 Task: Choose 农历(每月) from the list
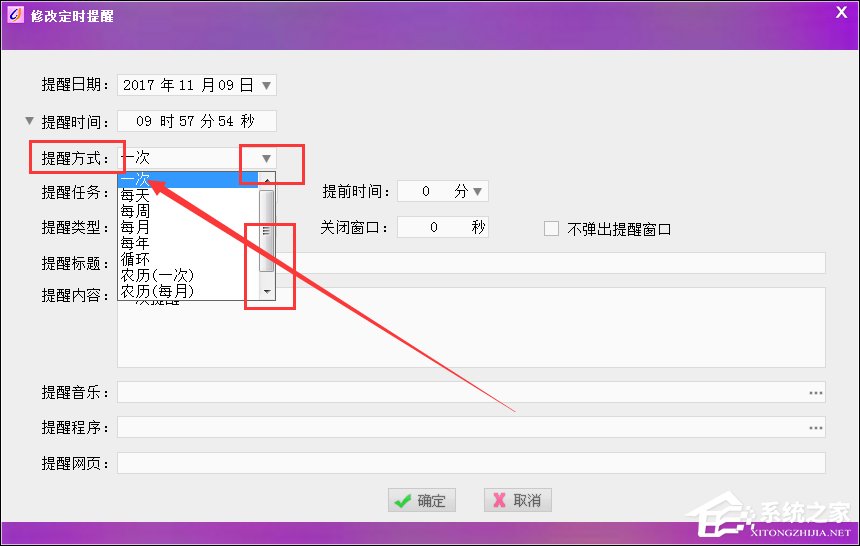click(187, 291)
